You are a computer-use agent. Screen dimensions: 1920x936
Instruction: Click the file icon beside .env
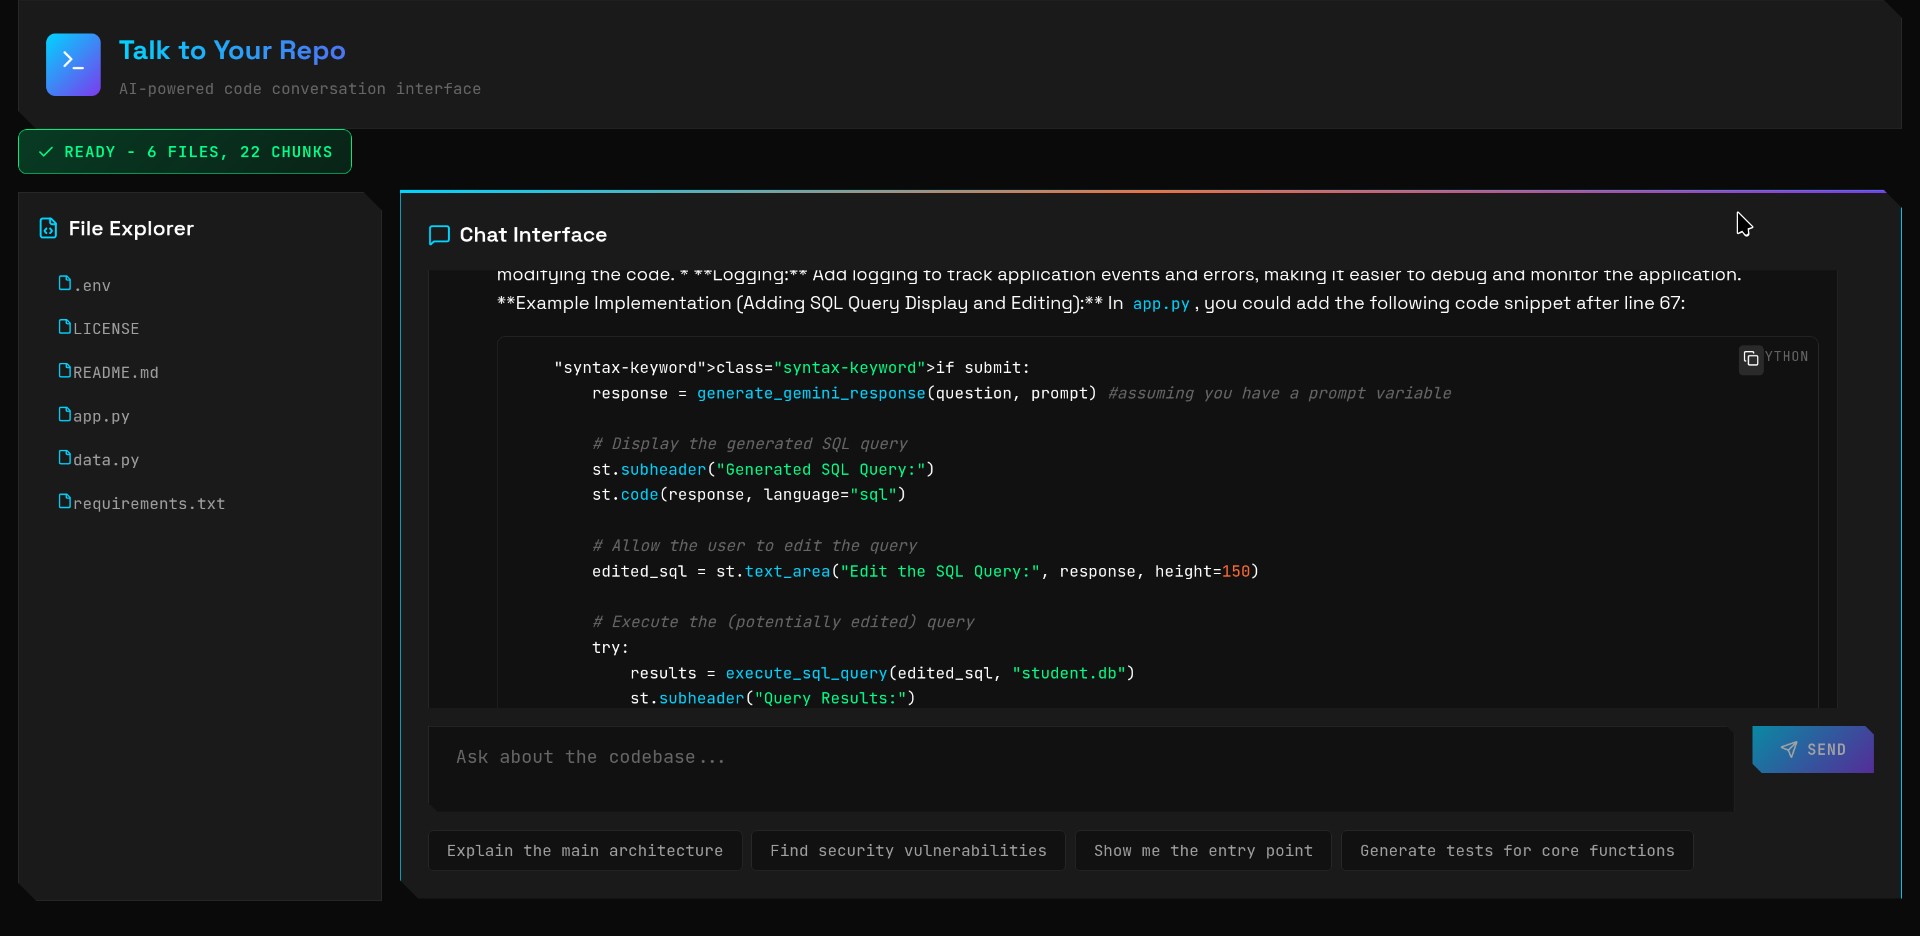coord(64,284)
